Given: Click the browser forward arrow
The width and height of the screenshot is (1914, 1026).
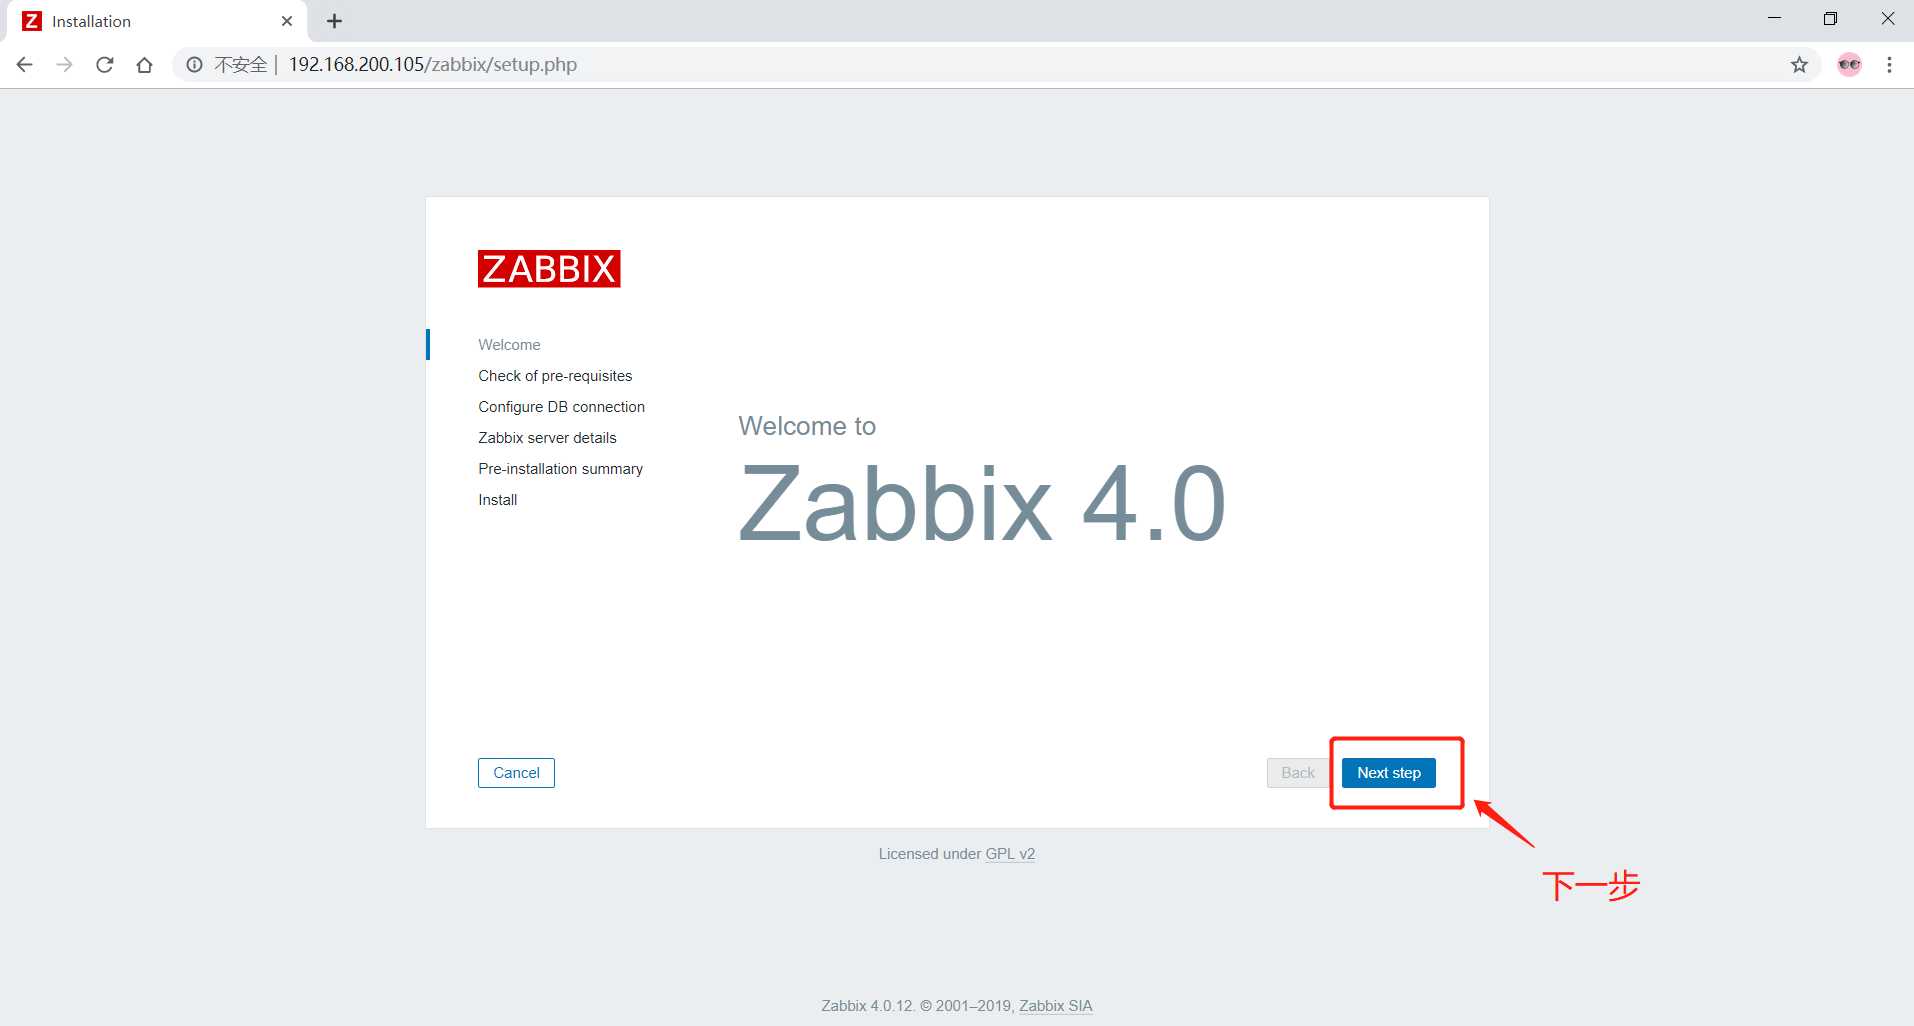Looking at the screenshot, I should coord(64,65).
